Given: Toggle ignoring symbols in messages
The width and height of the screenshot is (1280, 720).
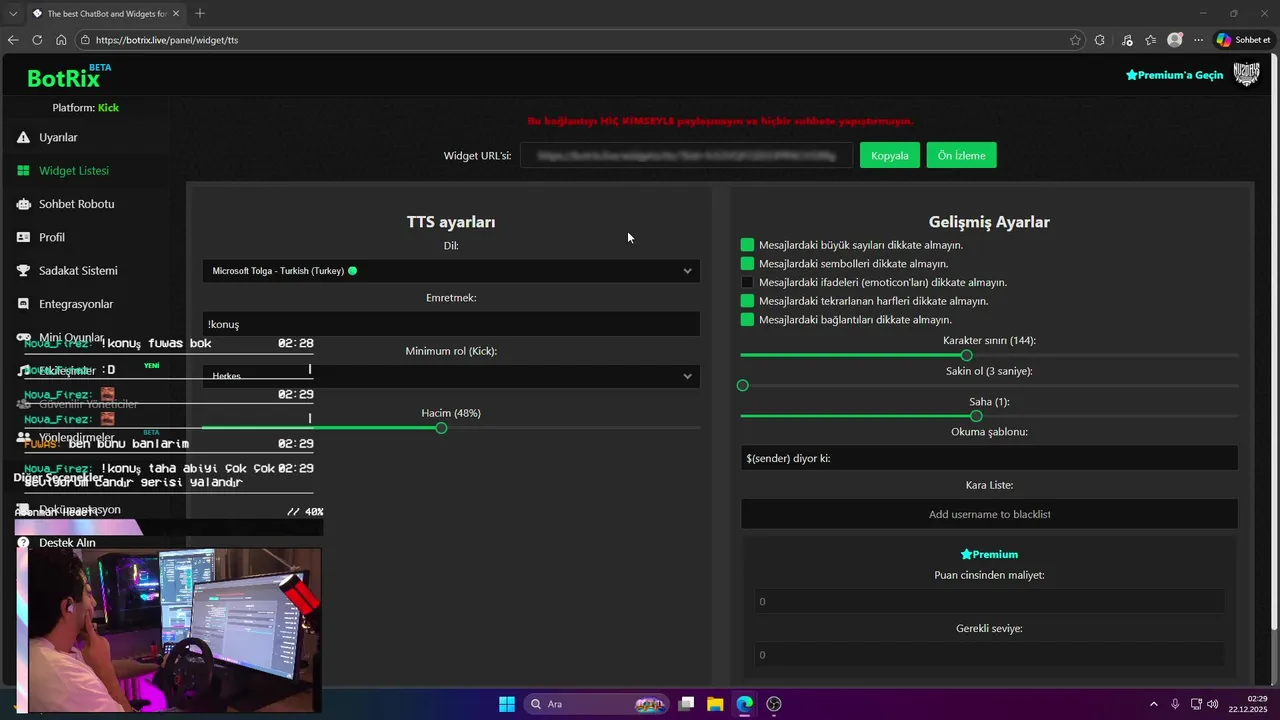Looking at the screenshot, I should [x=747, y=264].
